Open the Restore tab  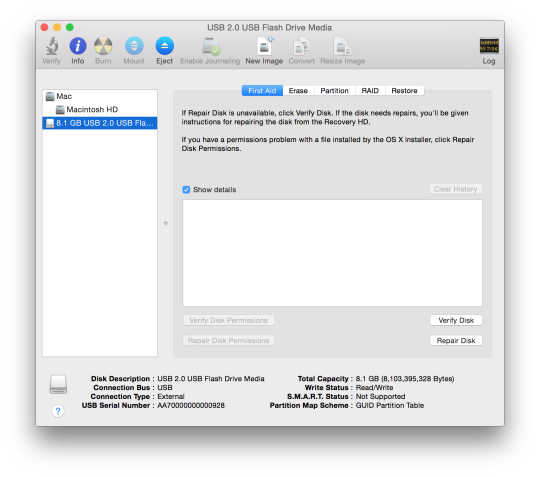click(404, 91)
